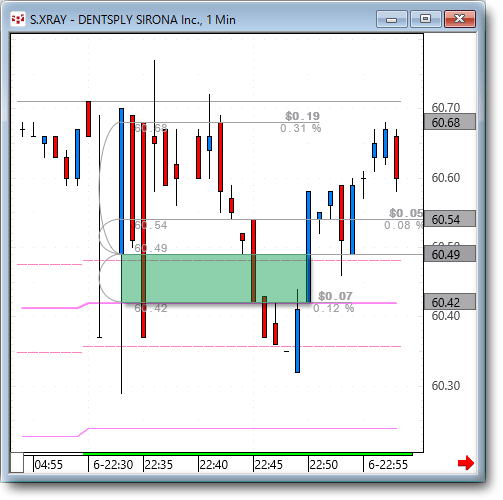503x500 pixels.
Task: Click the 04:55 time axis label
Action: click(x=49, y=464)
